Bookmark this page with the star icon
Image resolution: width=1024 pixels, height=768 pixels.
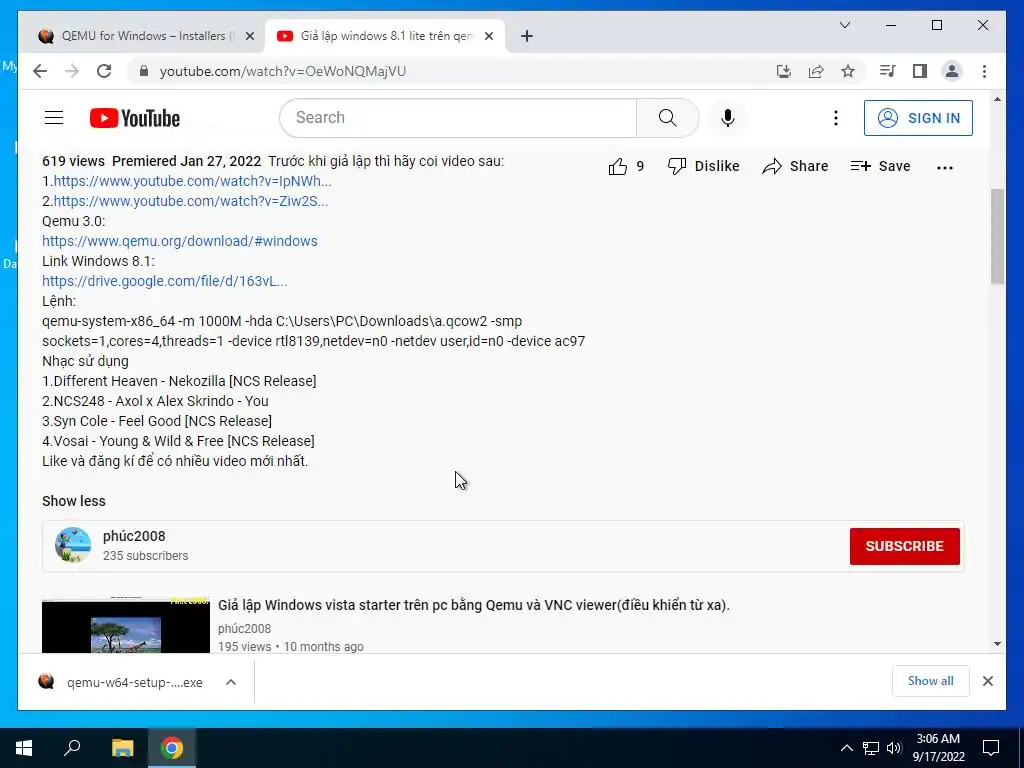pos(848,71)
